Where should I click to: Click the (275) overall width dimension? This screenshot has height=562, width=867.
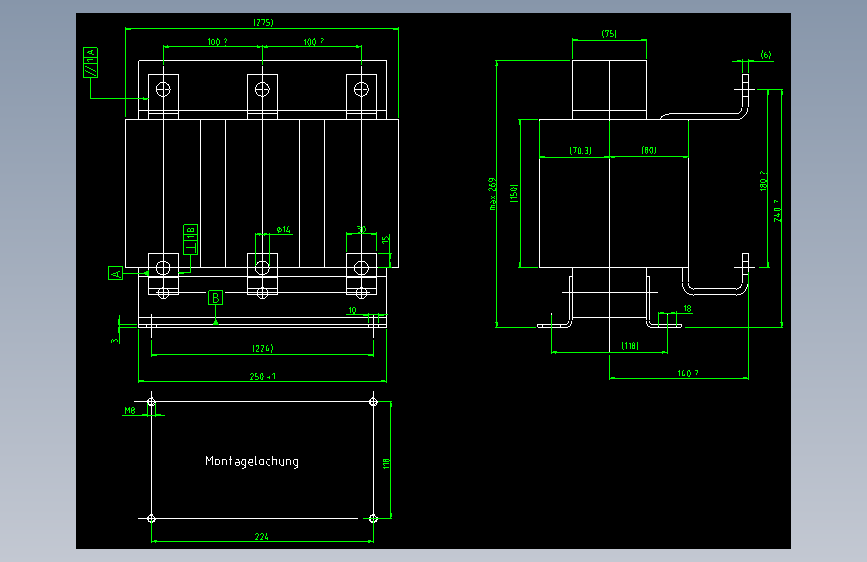(263, 23)
